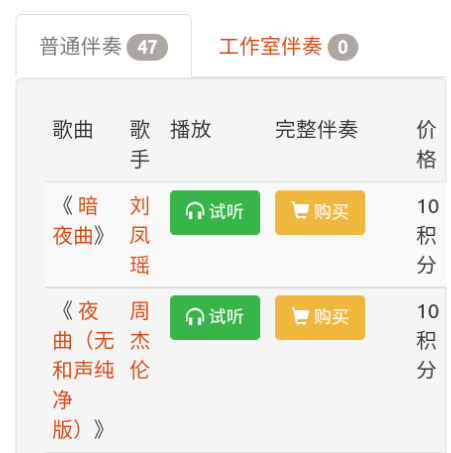Click the 价格 column header
Image resolution: width=451 pixels, height=453 pixels.
(426, 144)
